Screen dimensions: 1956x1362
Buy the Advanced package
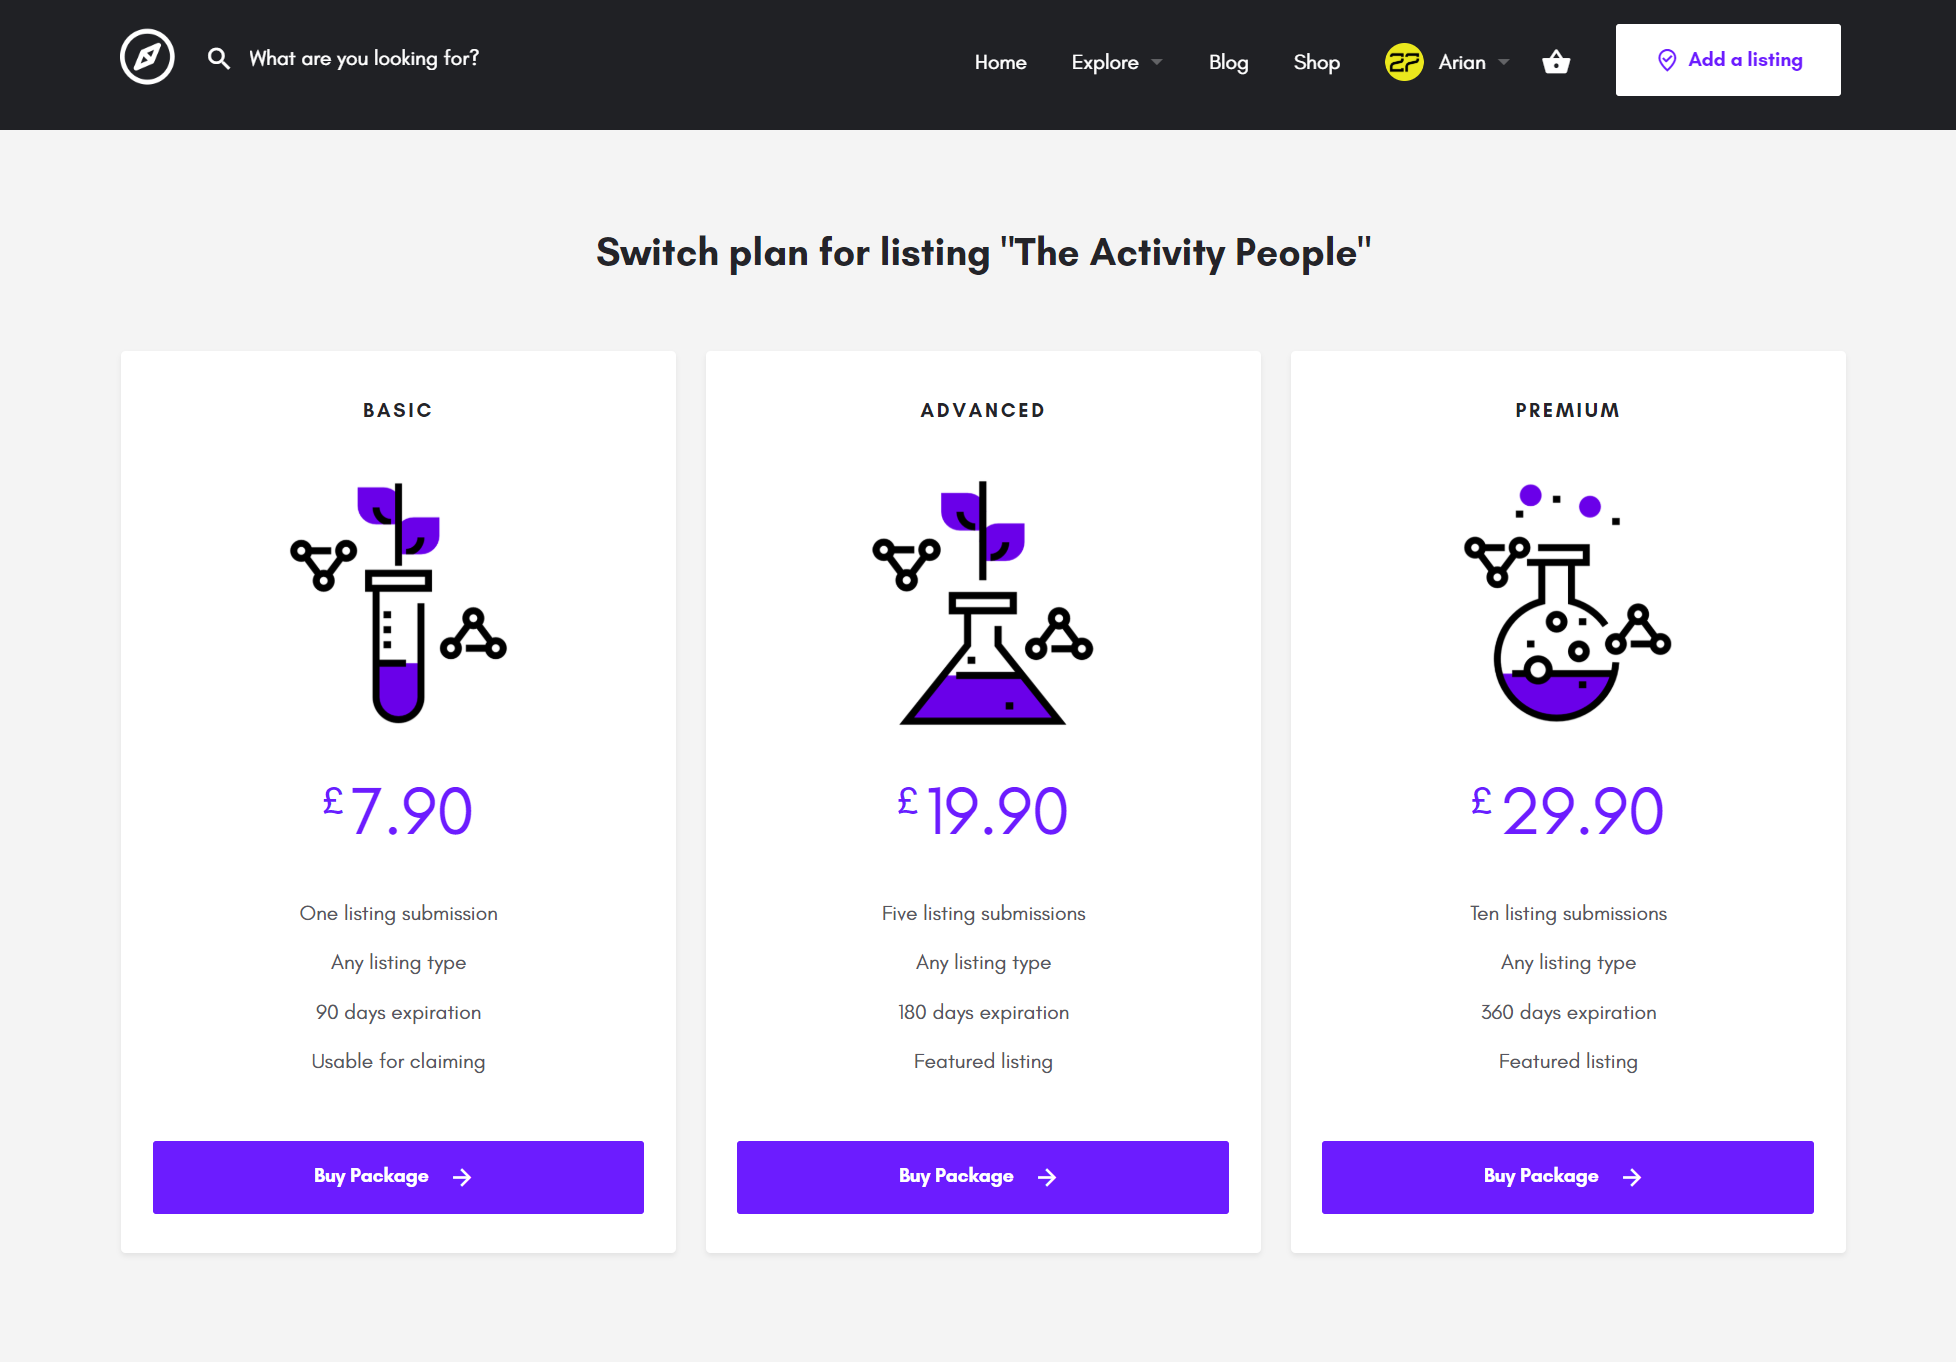[982, 1177]
